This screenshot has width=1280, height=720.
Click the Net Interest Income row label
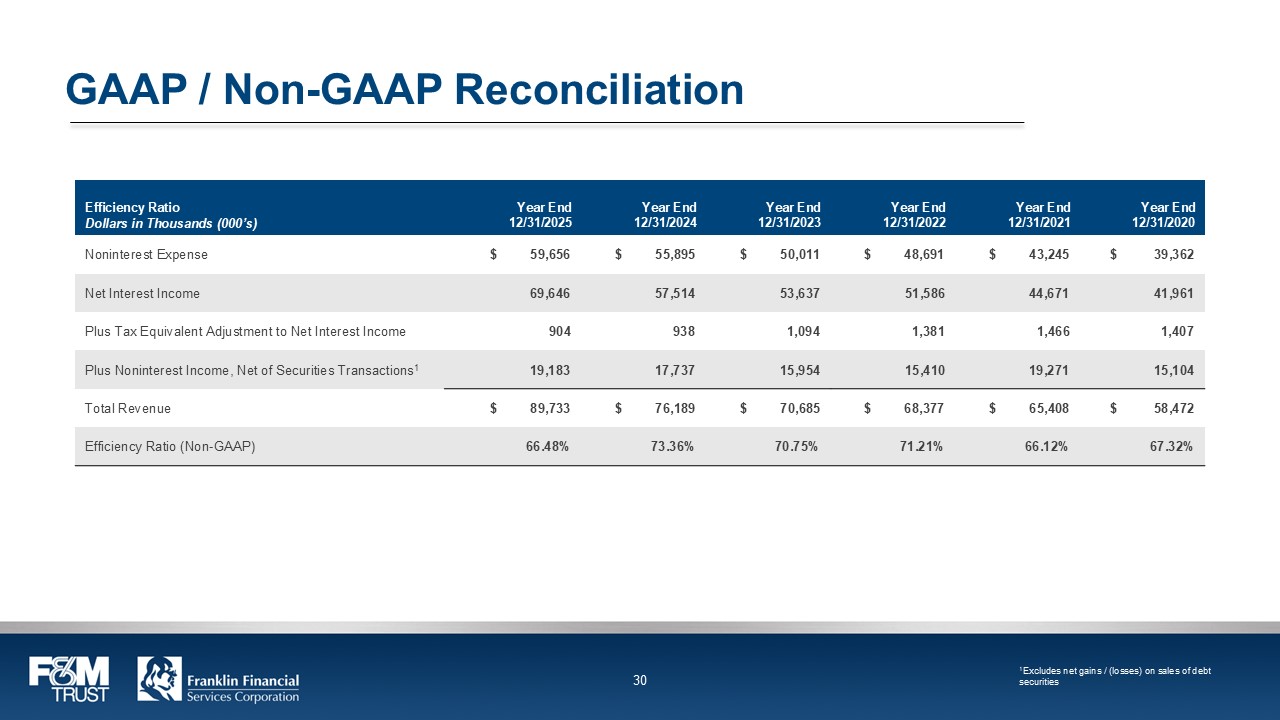pyautogui.click(x=142, y=293)
